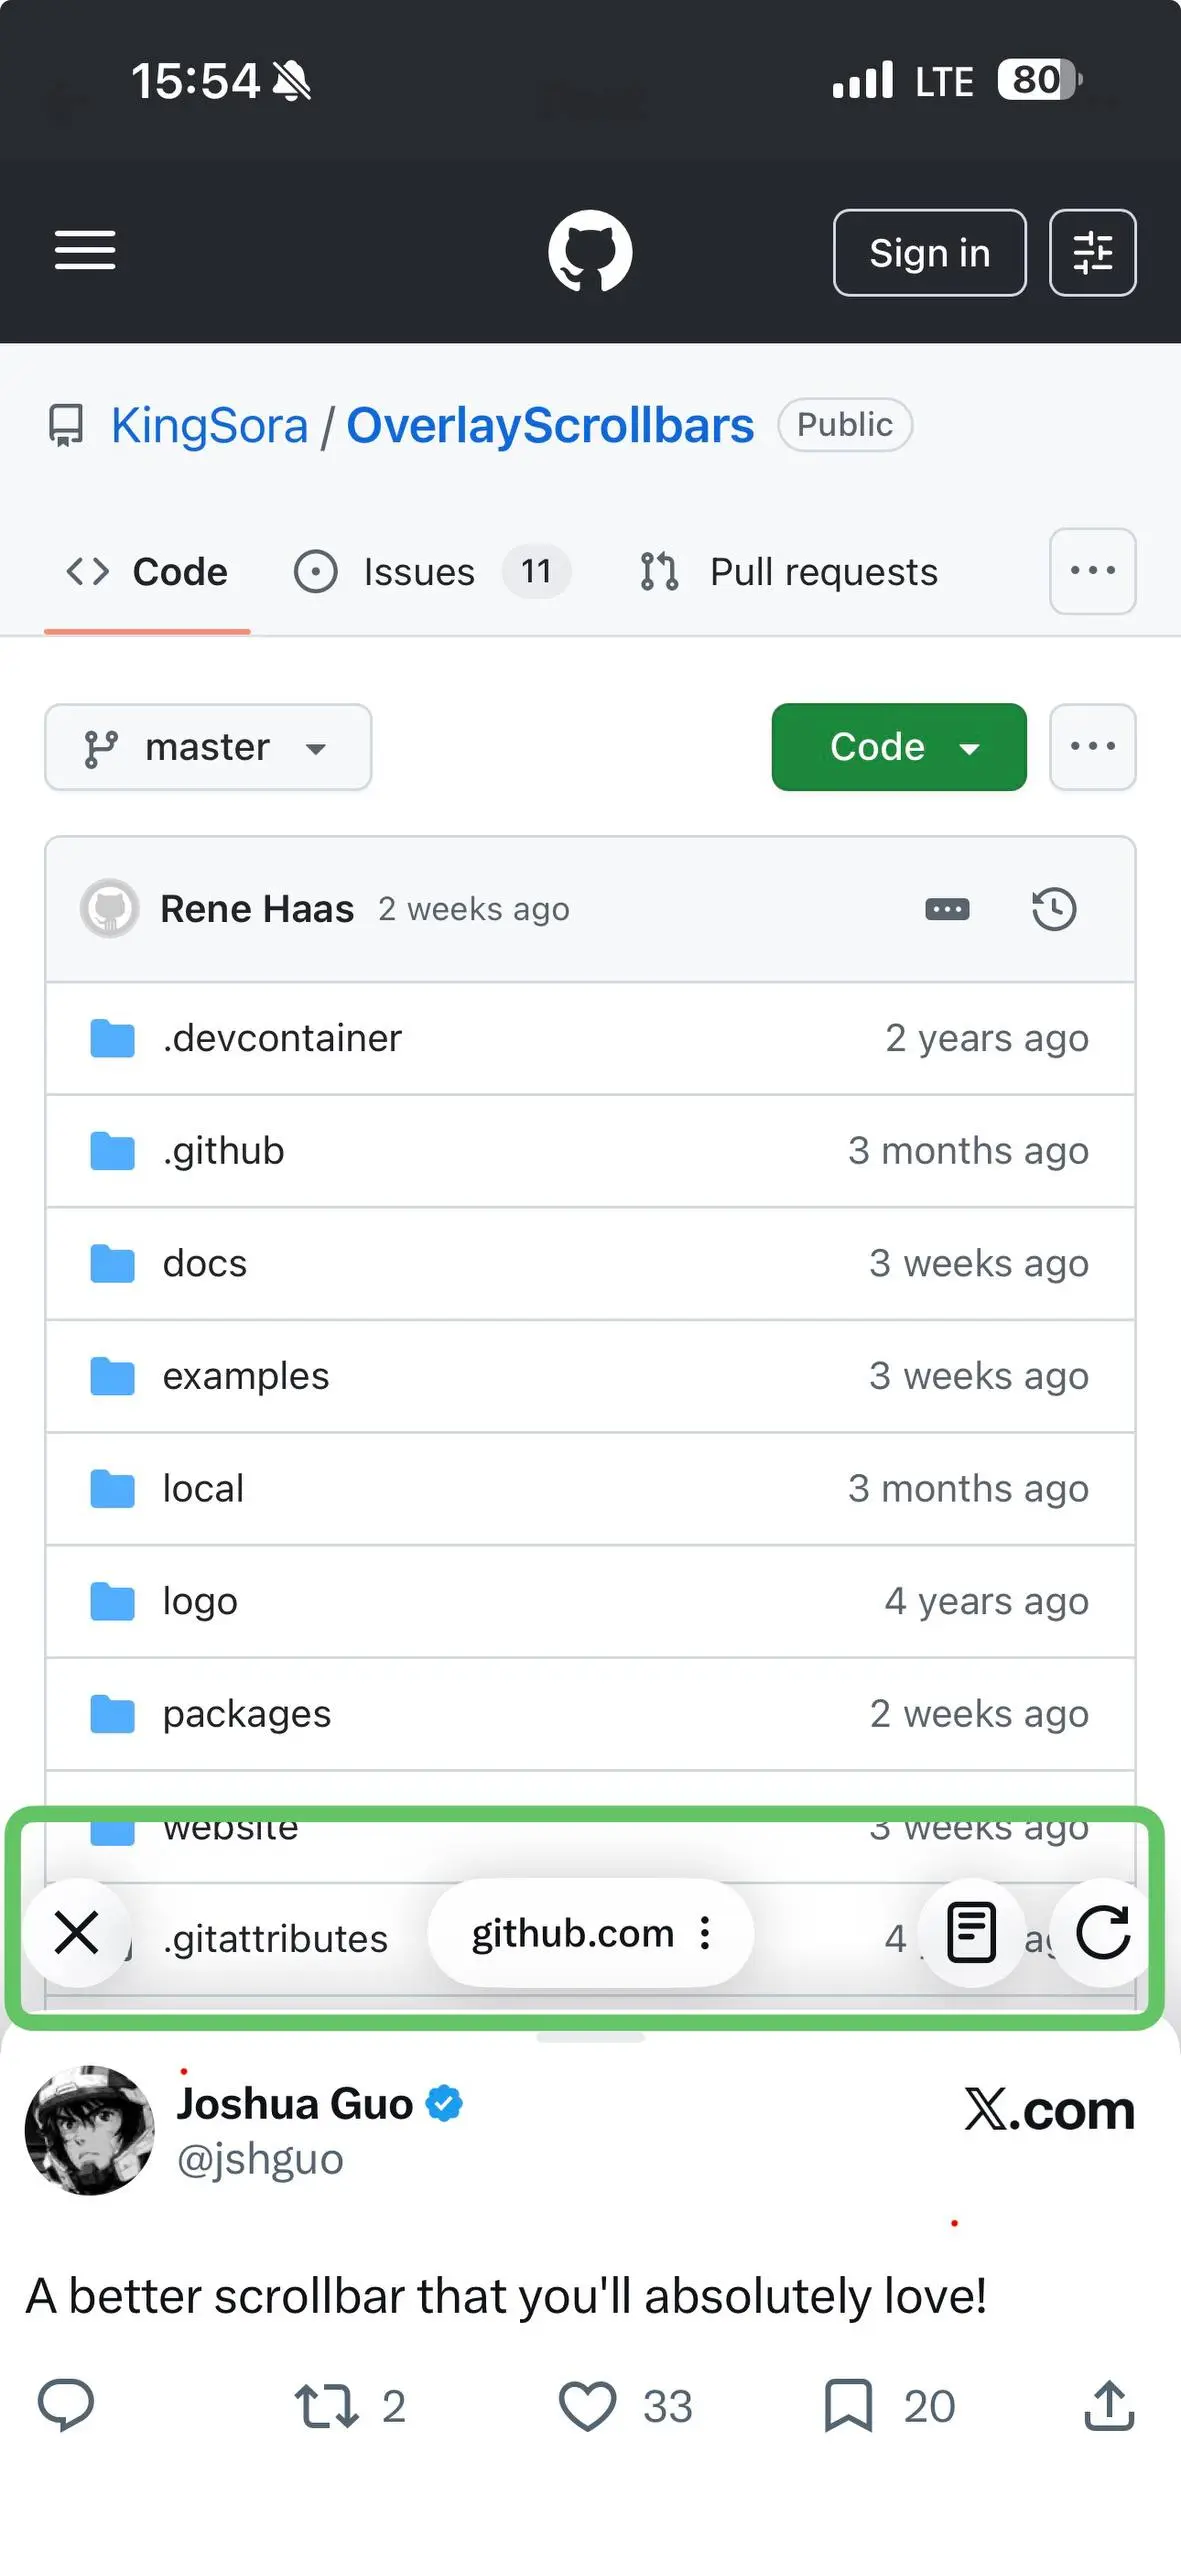Screen dimensions: 1181x2560
Task: Open Rene Haas commit author link
Action: click(x=257, y=909)
